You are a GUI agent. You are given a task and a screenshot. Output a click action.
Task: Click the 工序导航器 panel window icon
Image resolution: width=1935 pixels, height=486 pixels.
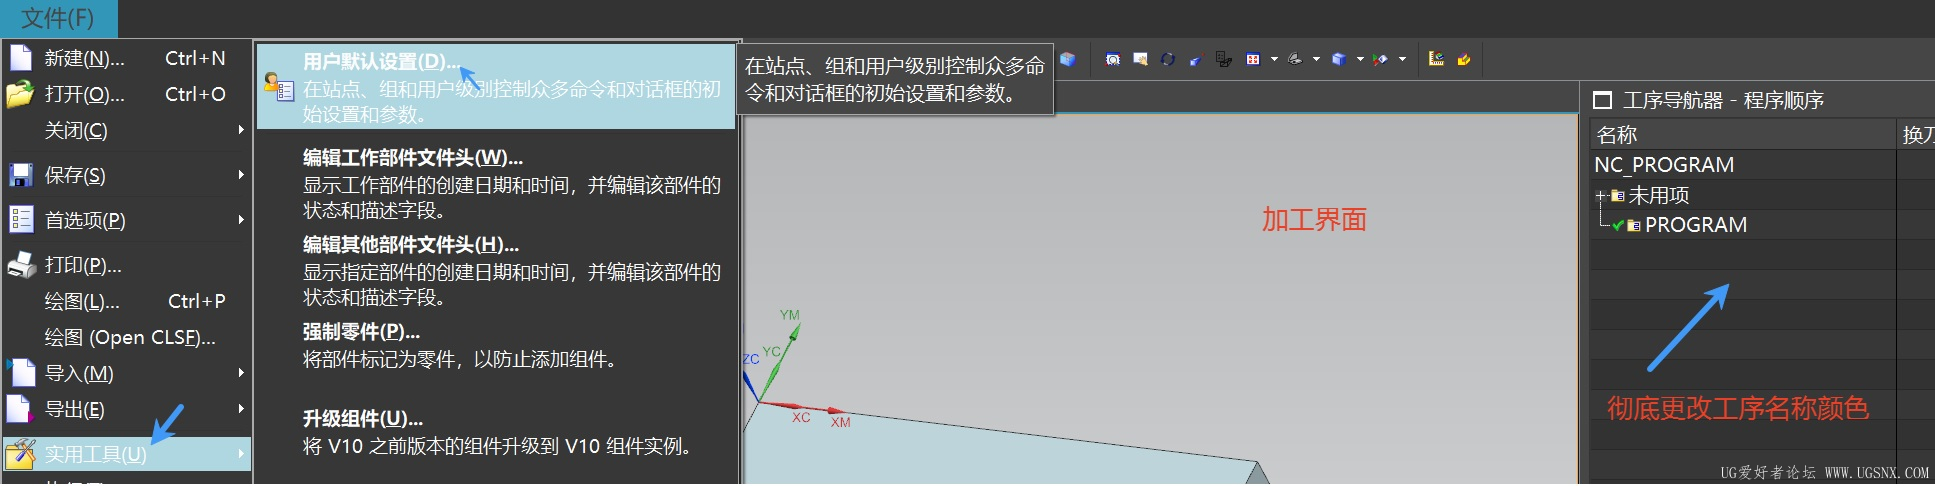click(1602, 100)
